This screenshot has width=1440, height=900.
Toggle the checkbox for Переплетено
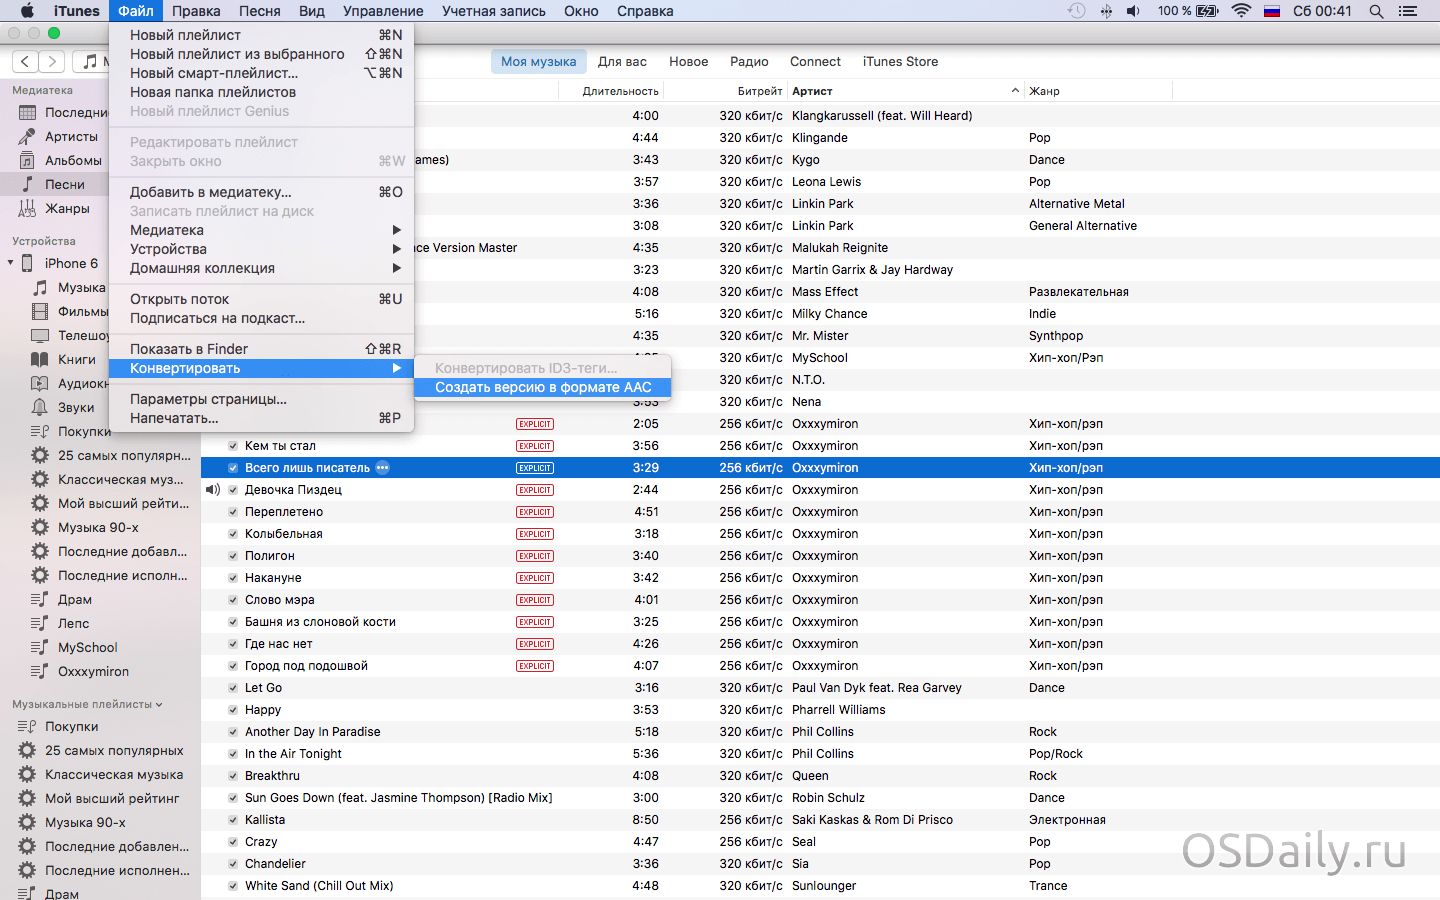(233, 512)
